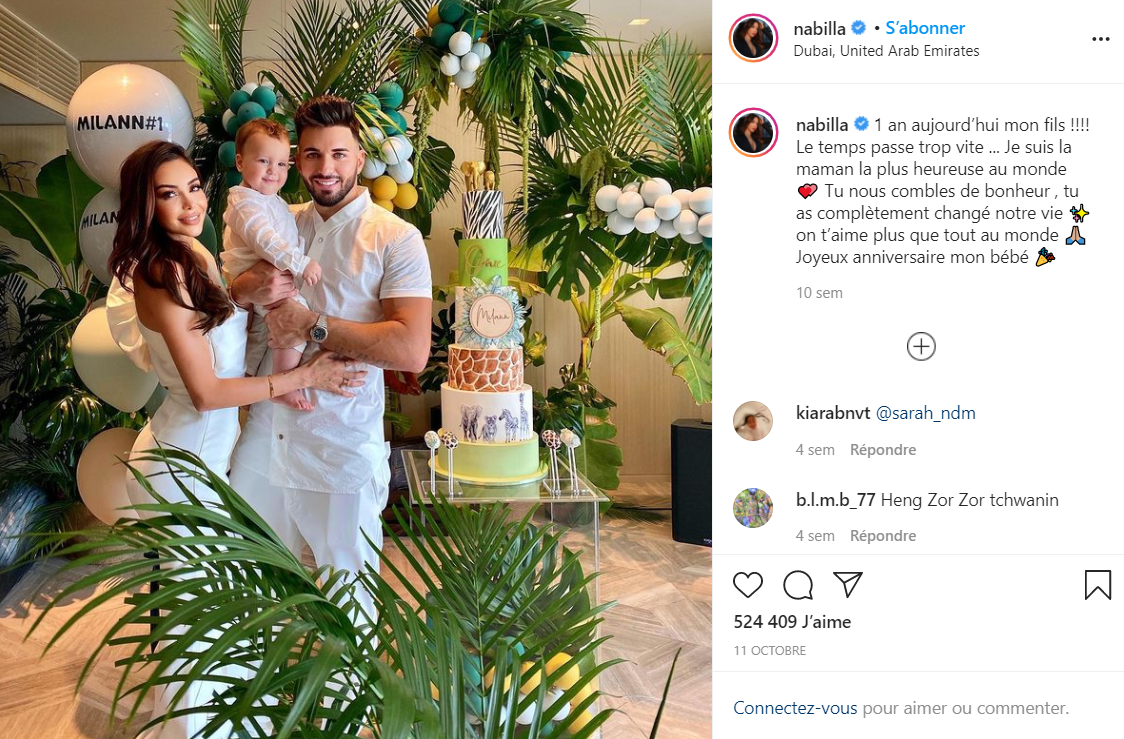Save post with the bookmark icon
This screenshot has width=1124, height=739.
[1097, 585]
